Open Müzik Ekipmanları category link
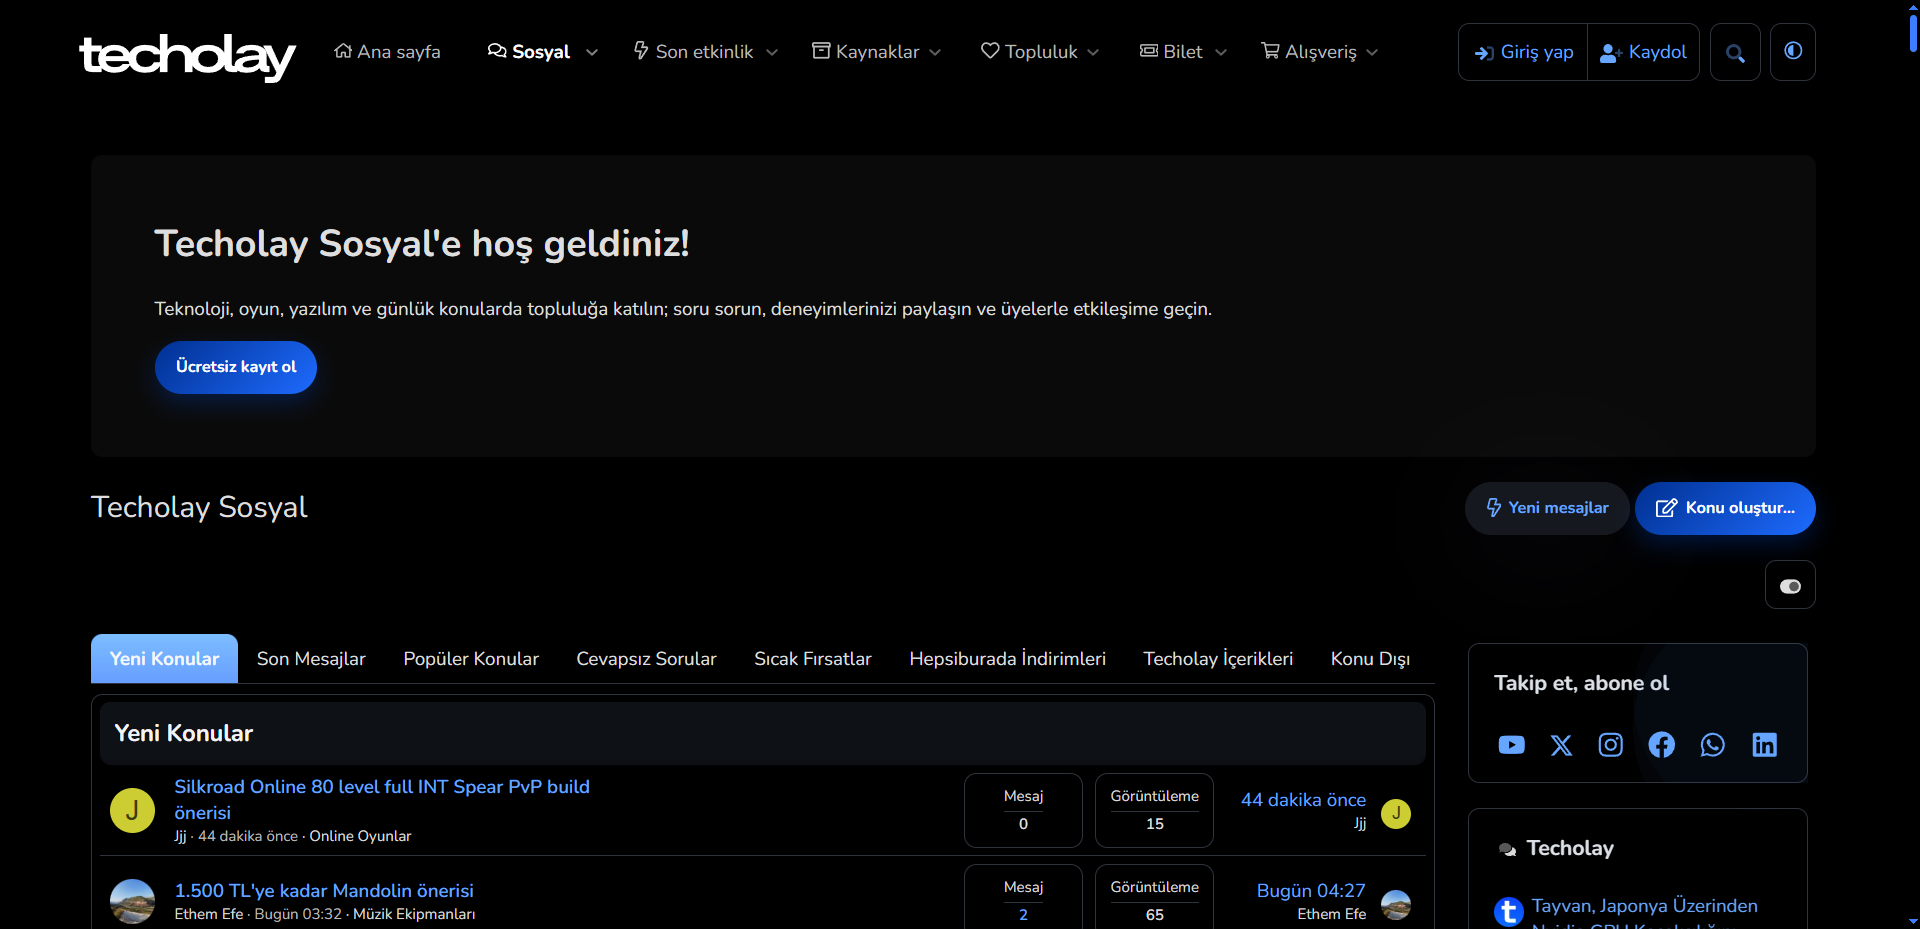 click(414, 914)
